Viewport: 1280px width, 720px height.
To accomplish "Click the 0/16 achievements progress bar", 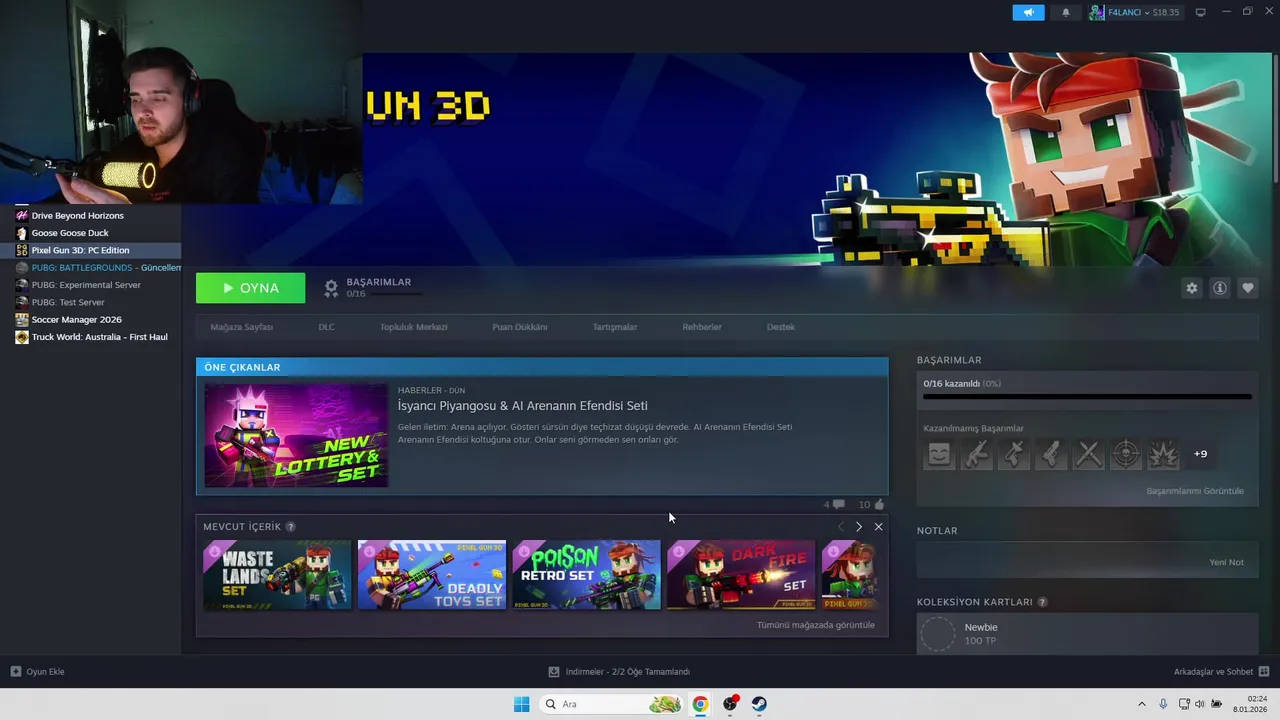I will coord(1087,397).
